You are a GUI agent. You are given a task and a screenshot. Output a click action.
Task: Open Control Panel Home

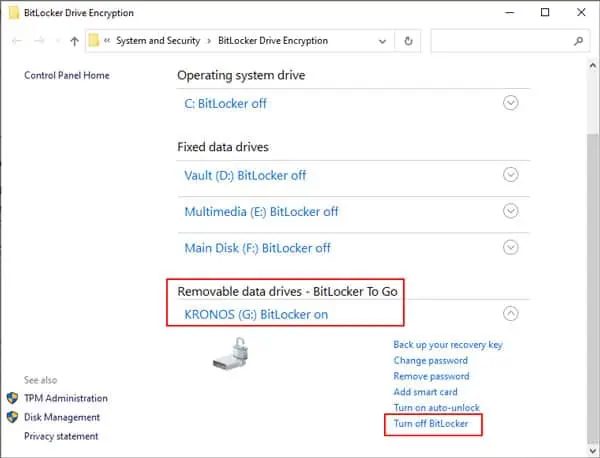pyautogui.click(x=67, y=75)
